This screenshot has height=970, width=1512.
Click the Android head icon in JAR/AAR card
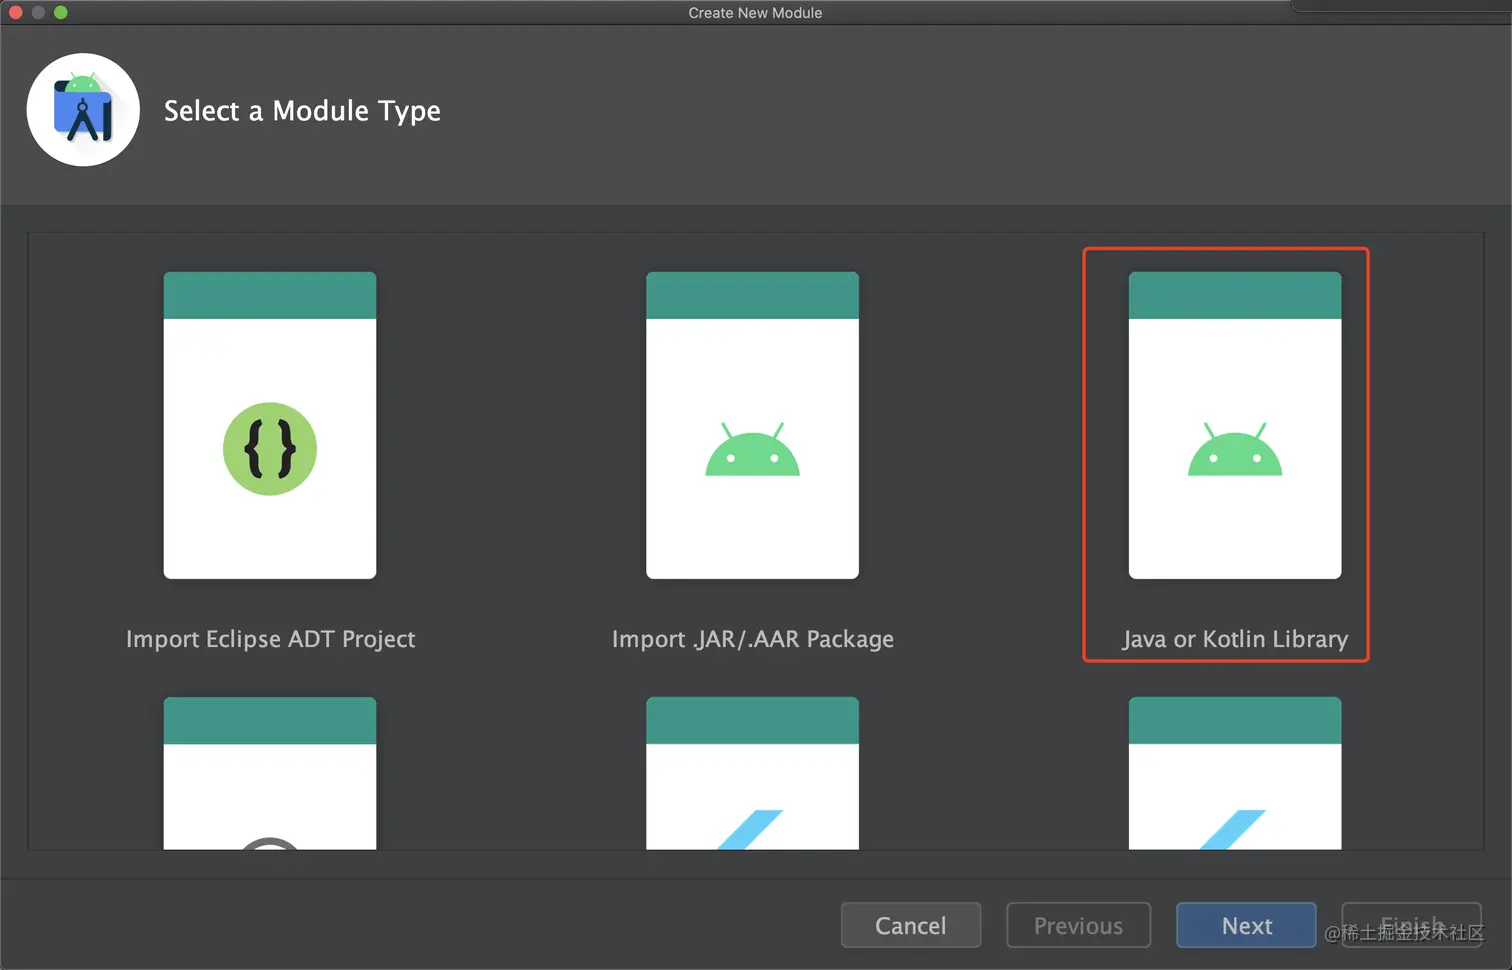point(752,449)
